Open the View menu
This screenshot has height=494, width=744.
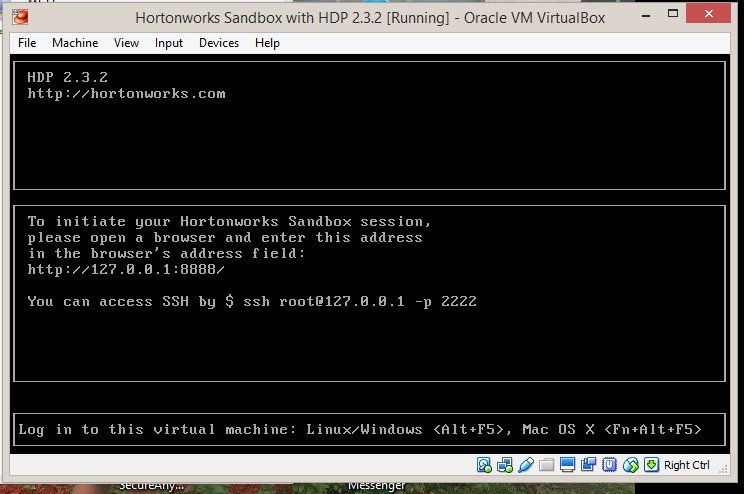126,43
